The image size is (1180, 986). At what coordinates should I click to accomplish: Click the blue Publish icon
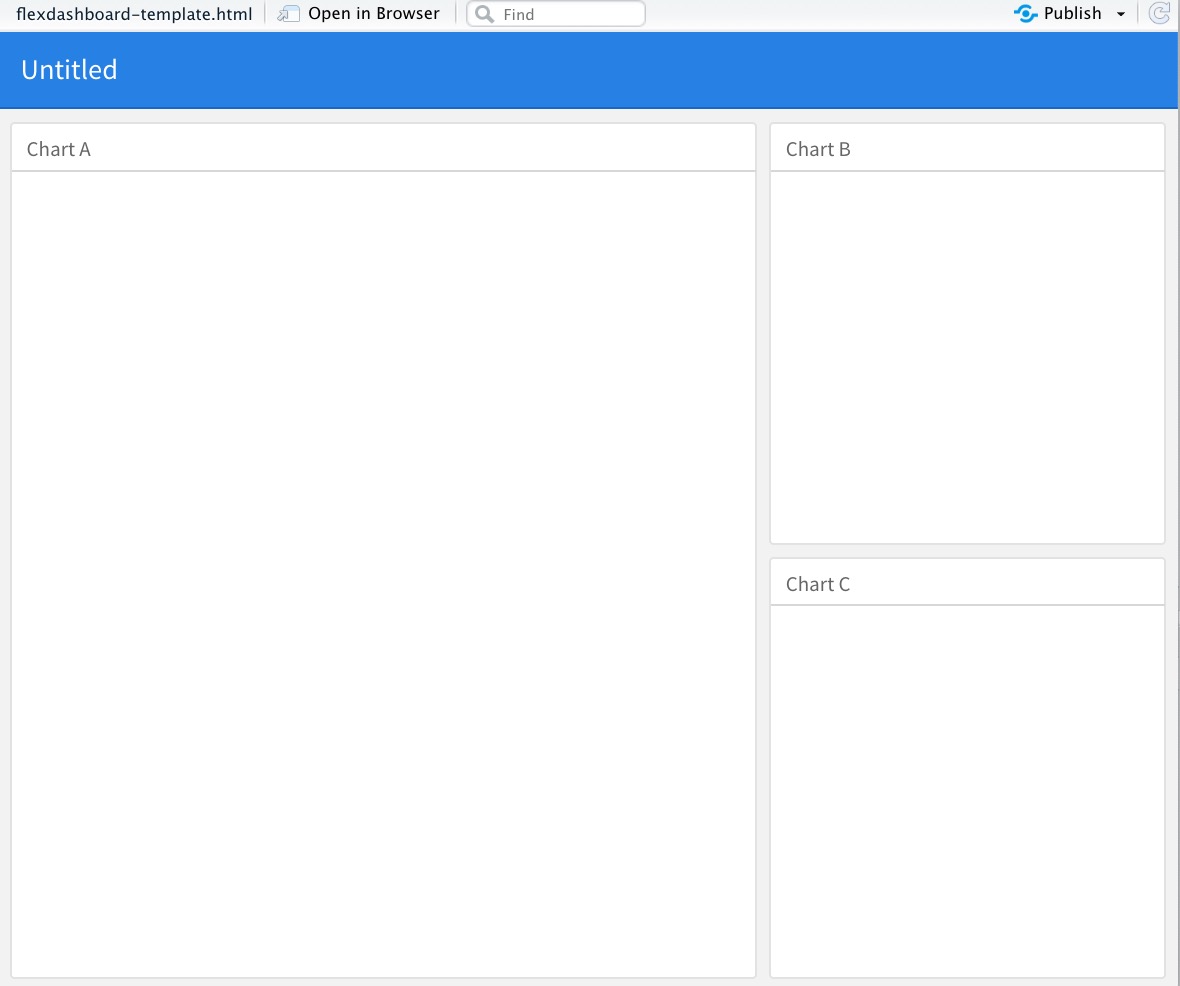click(1025, 14)
